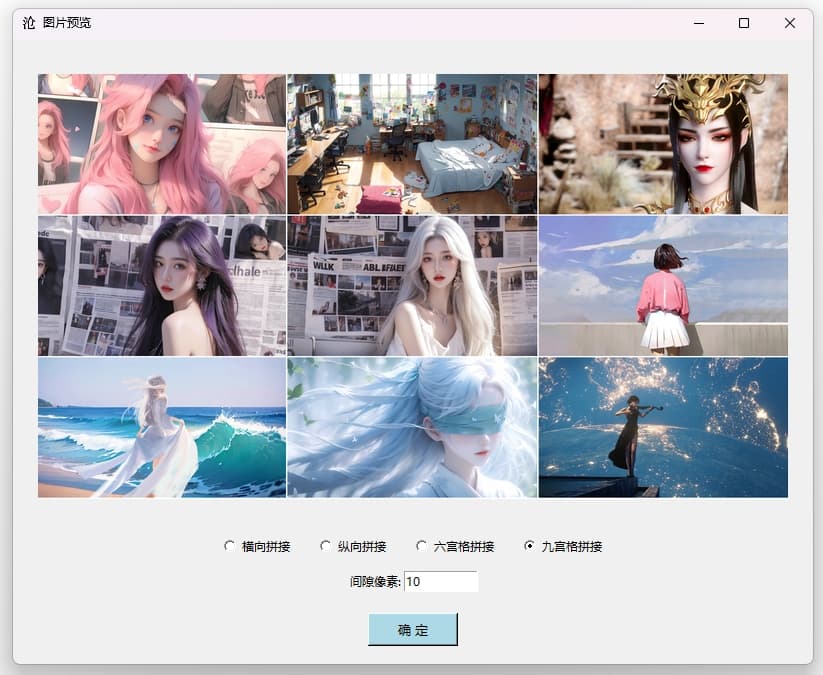Select the 九宫格拼接 radio option
823x675 pixels.
coord(530,546)
